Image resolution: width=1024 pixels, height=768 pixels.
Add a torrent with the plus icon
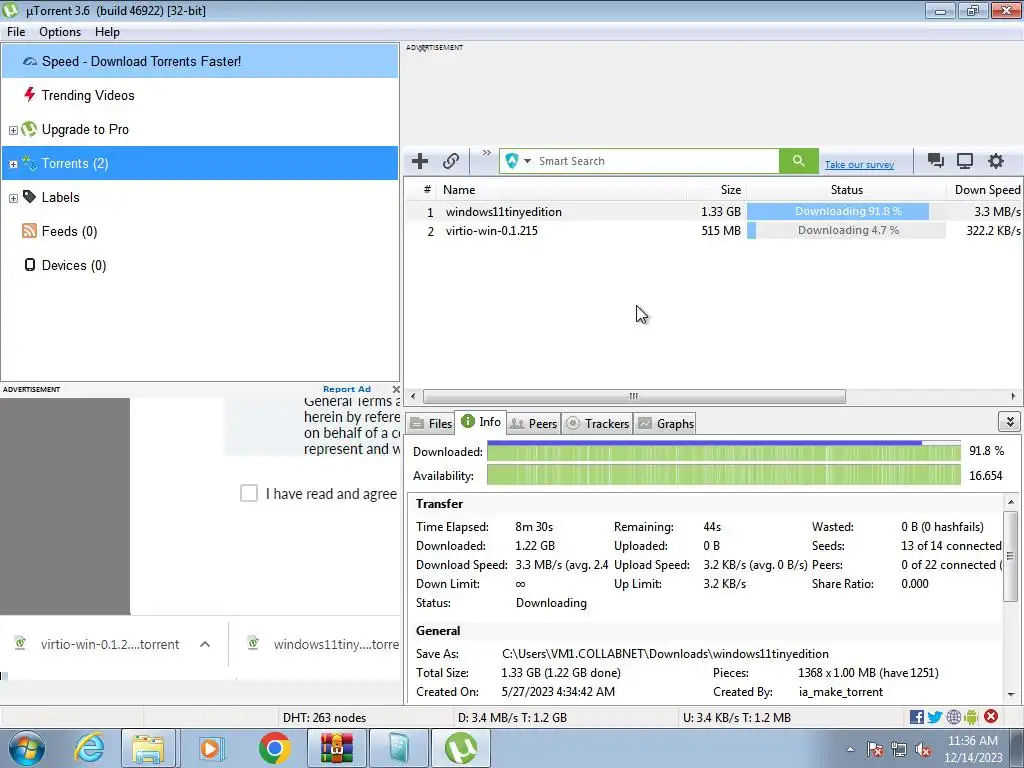[x=420, y=161]
